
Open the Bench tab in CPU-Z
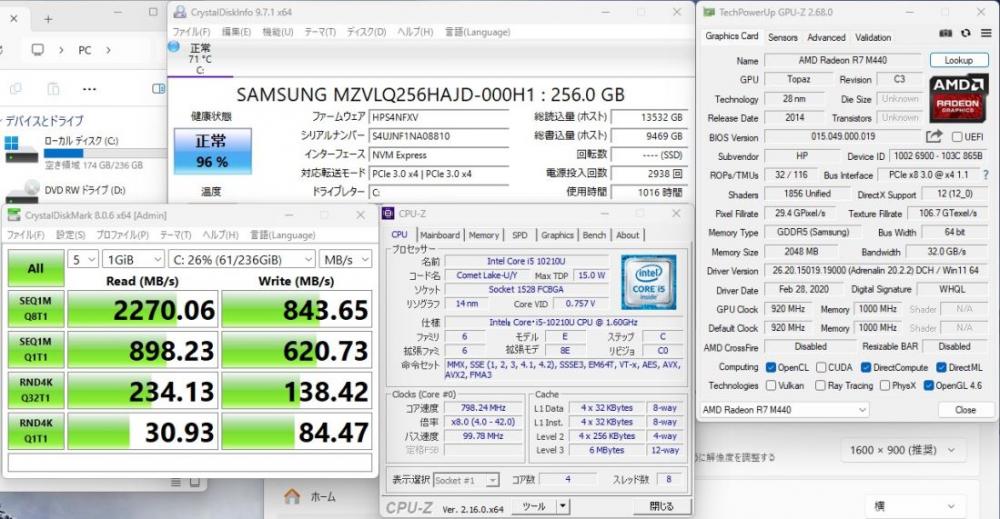[x=594, y=235]
